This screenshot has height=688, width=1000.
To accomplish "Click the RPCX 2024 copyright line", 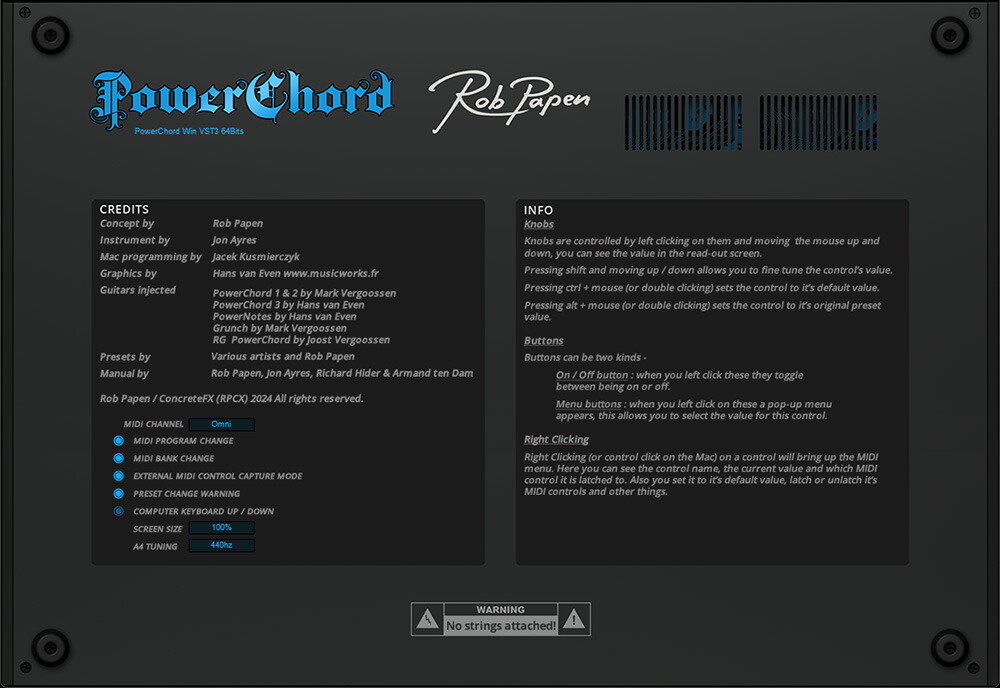I will [x=232, y=399].
